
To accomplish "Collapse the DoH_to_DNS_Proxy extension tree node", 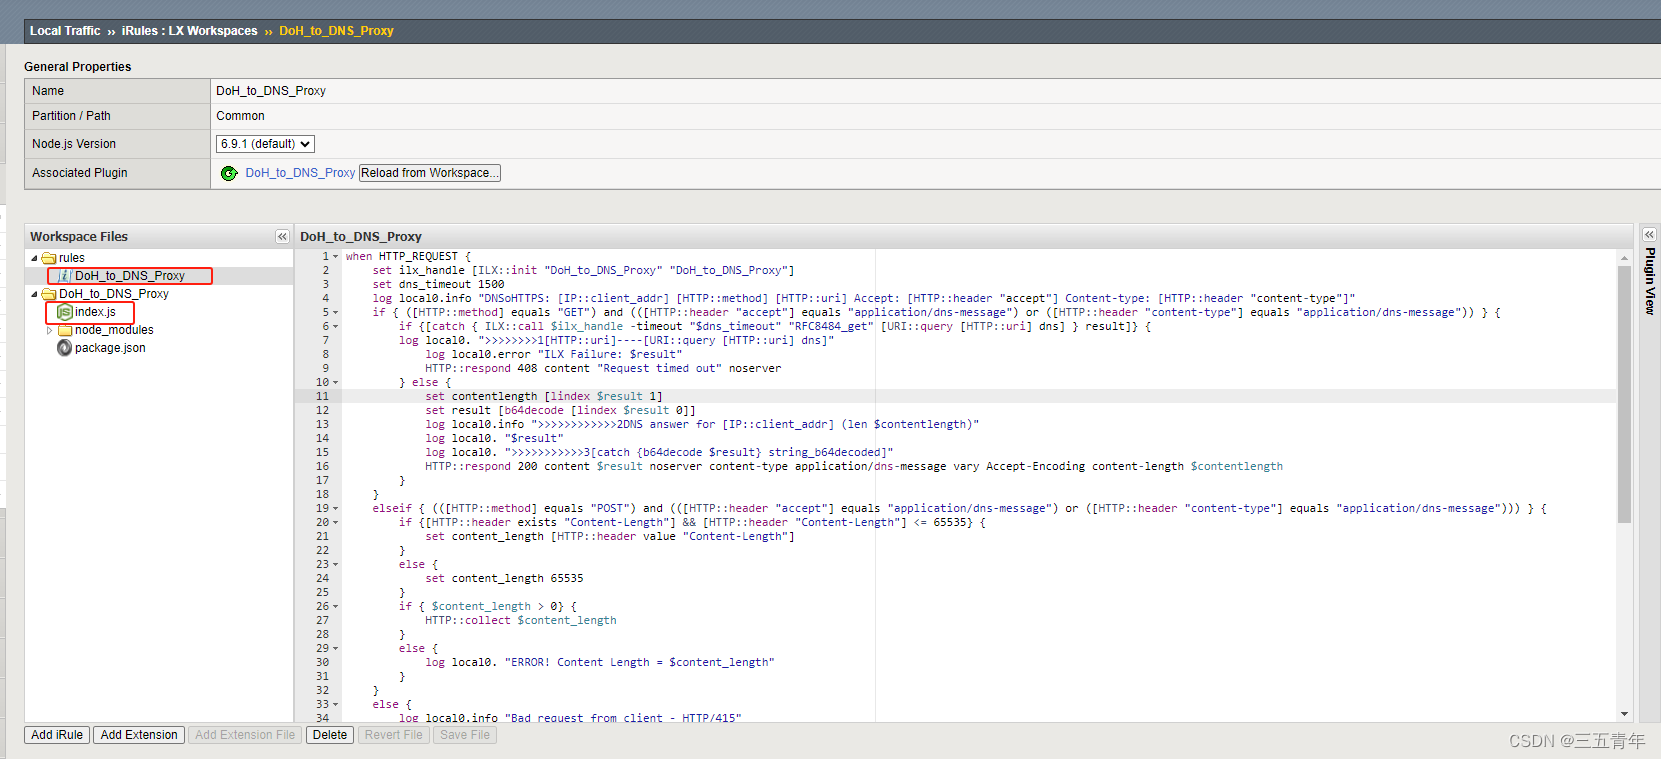I will (34, 294).
